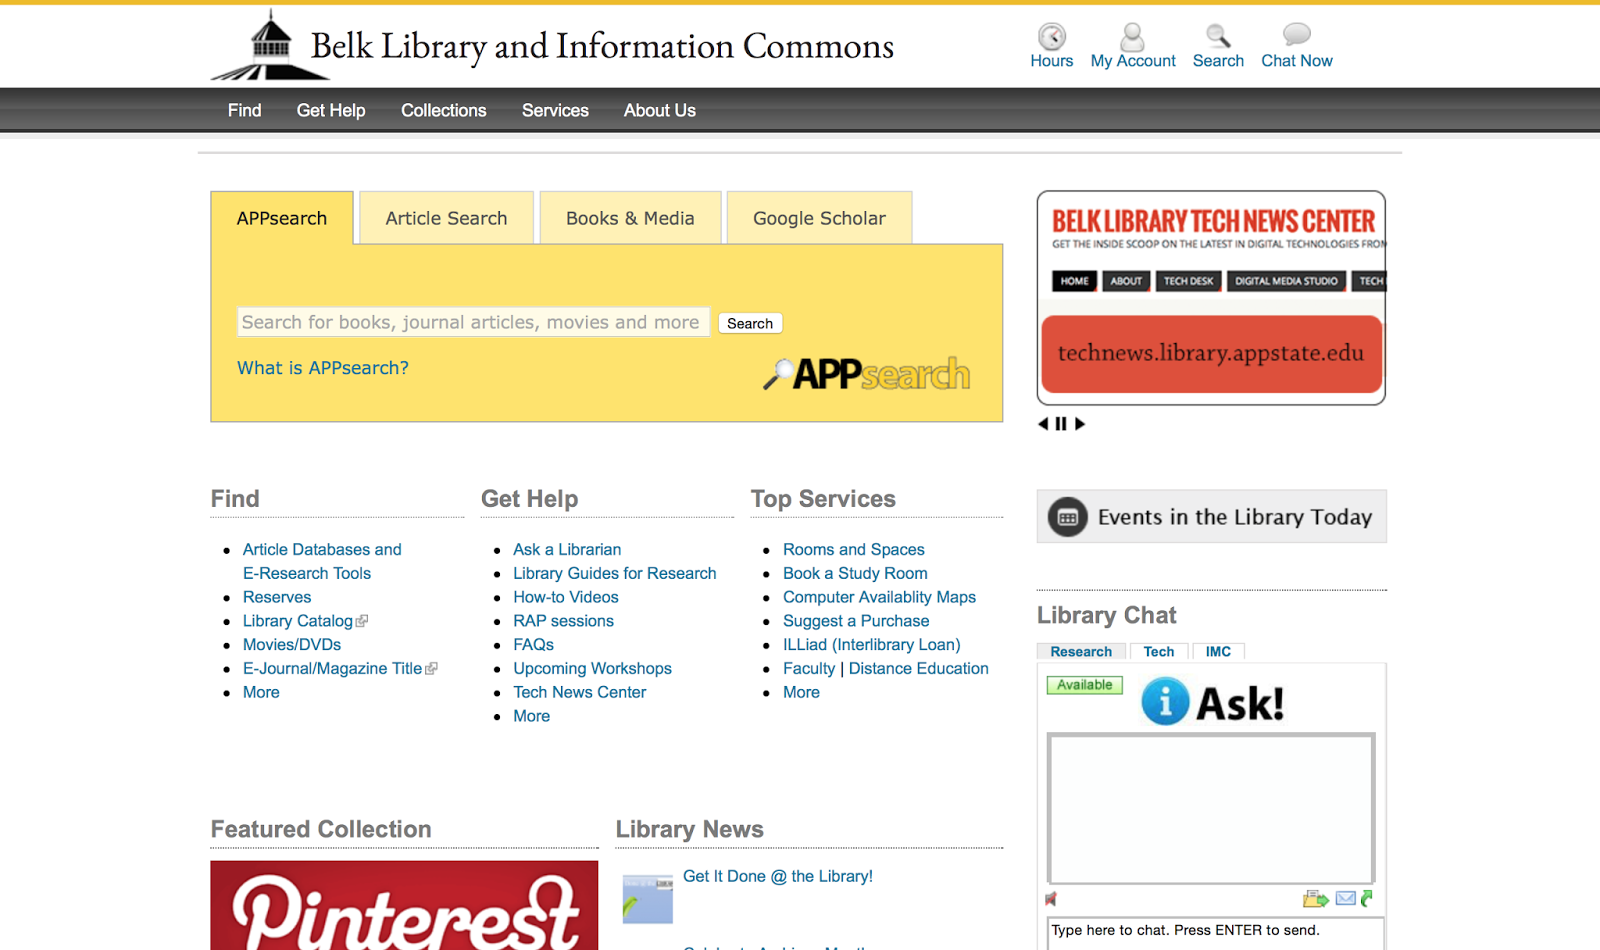The width and height of the screenshot is (1600, 950).
Task: Toggle the chat sound speaker icon
Action: click(x=1051, y=898)
